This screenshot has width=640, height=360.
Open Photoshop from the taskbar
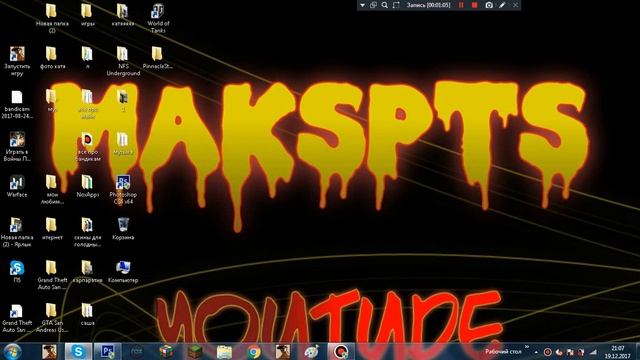coord(107,351)
